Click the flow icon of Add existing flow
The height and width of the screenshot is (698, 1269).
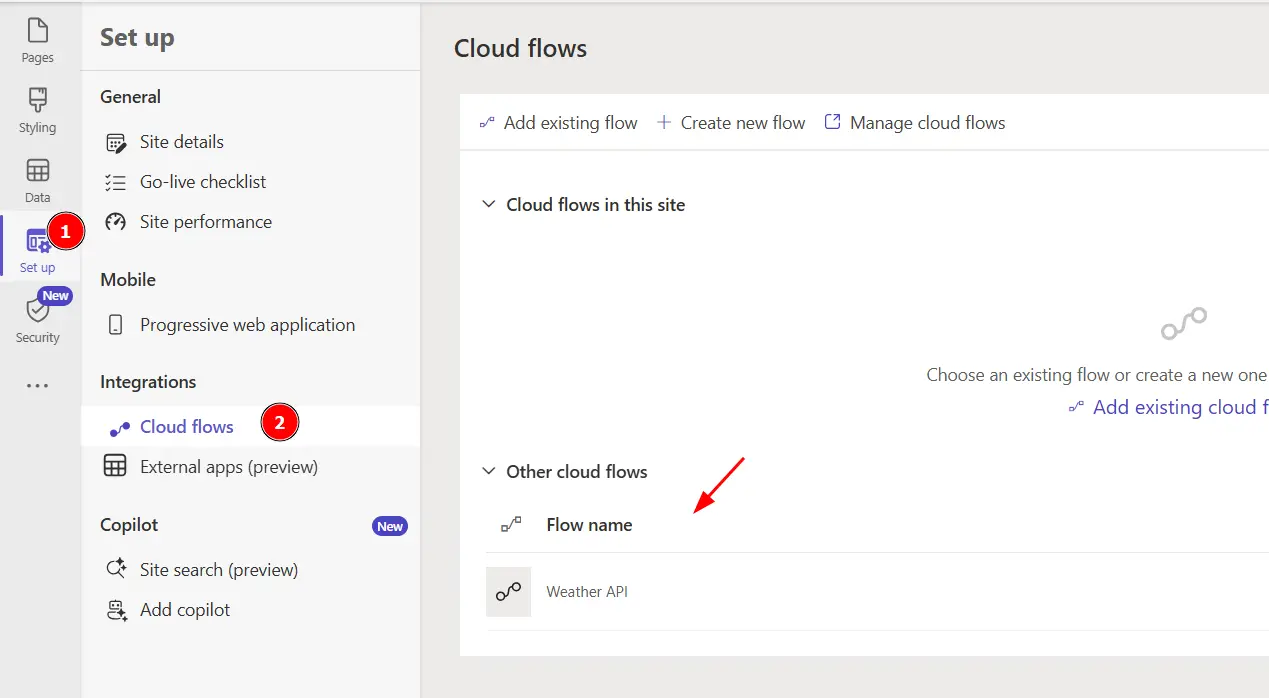pyautogui.click(x=487, y=122)
